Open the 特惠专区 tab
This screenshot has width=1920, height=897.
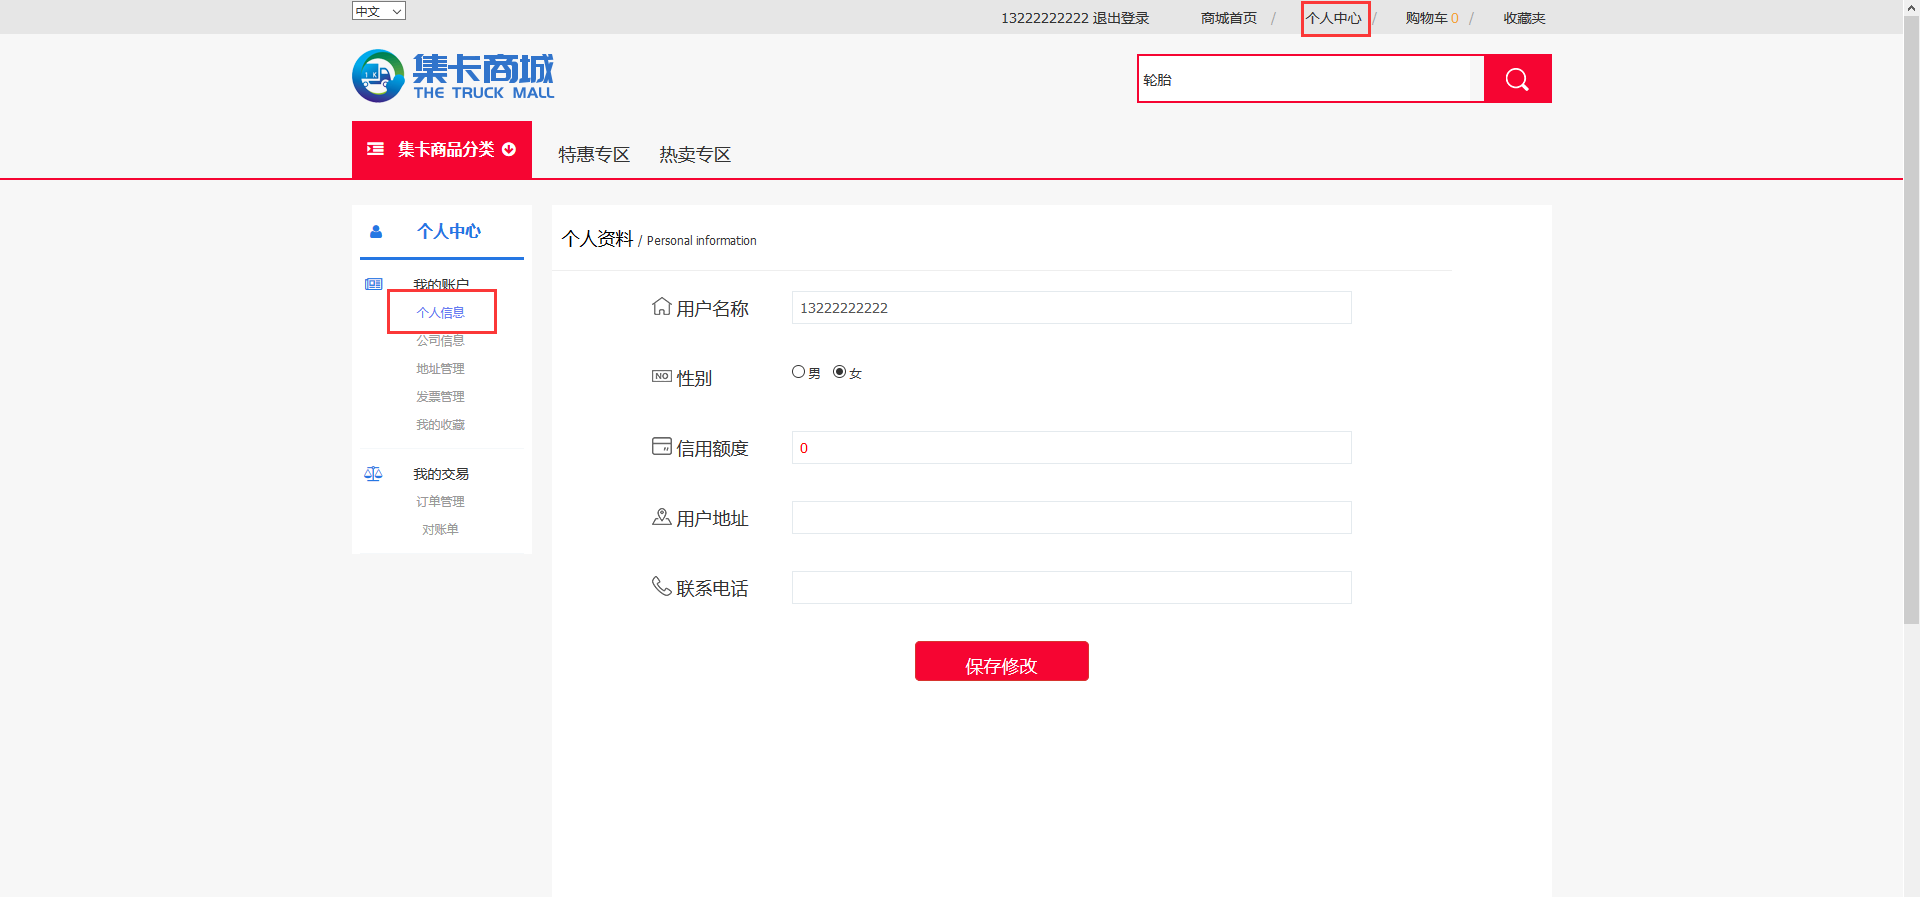(x=594, y=154)
